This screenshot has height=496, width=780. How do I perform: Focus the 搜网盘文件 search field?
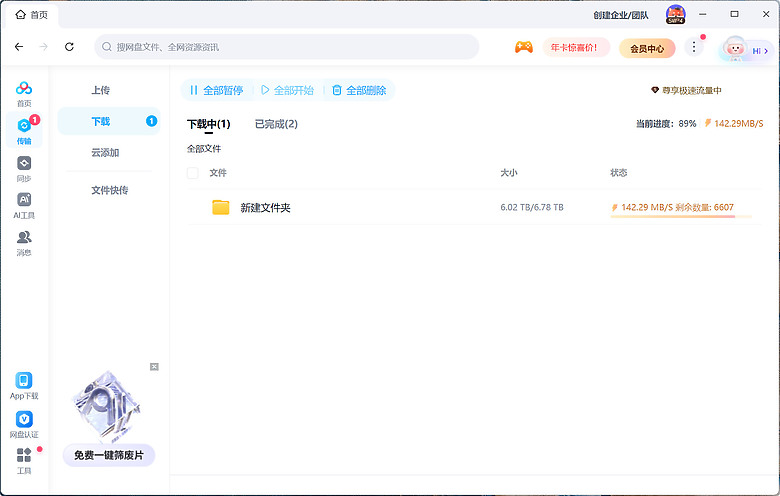point(287,47)
